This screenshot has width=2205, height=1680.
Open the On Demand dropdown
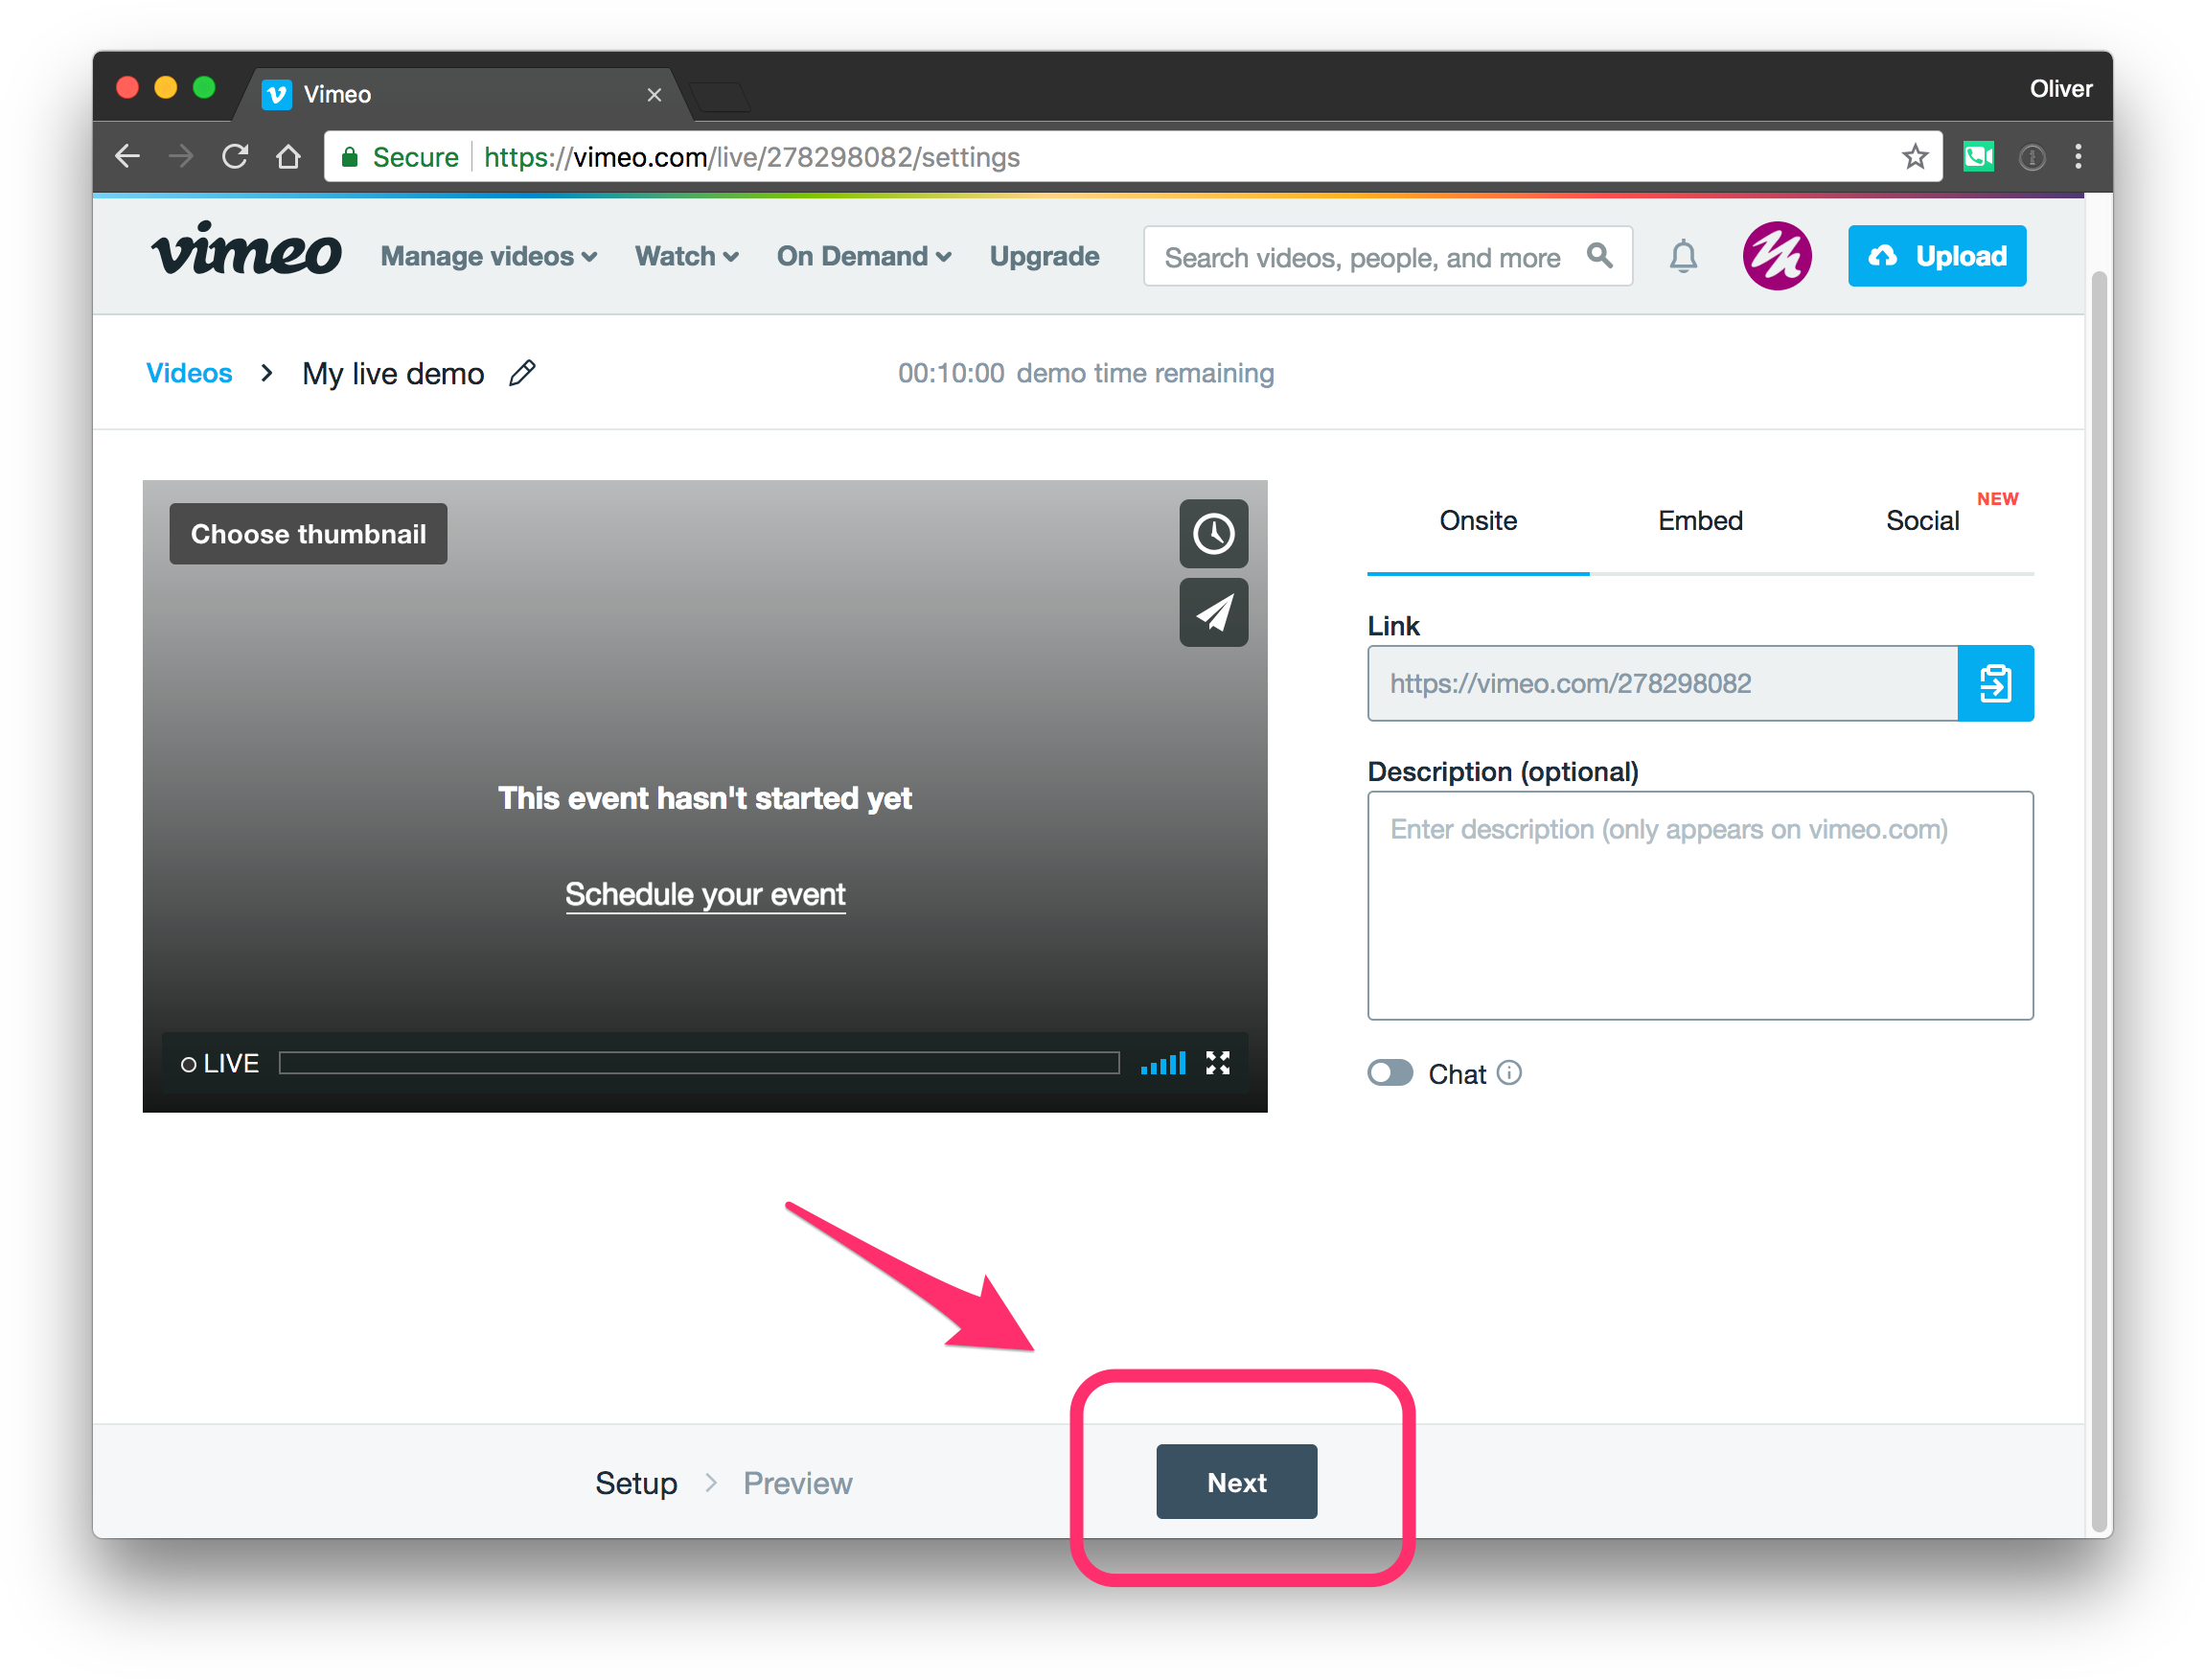pyautogui.click(x=864, y=257)
